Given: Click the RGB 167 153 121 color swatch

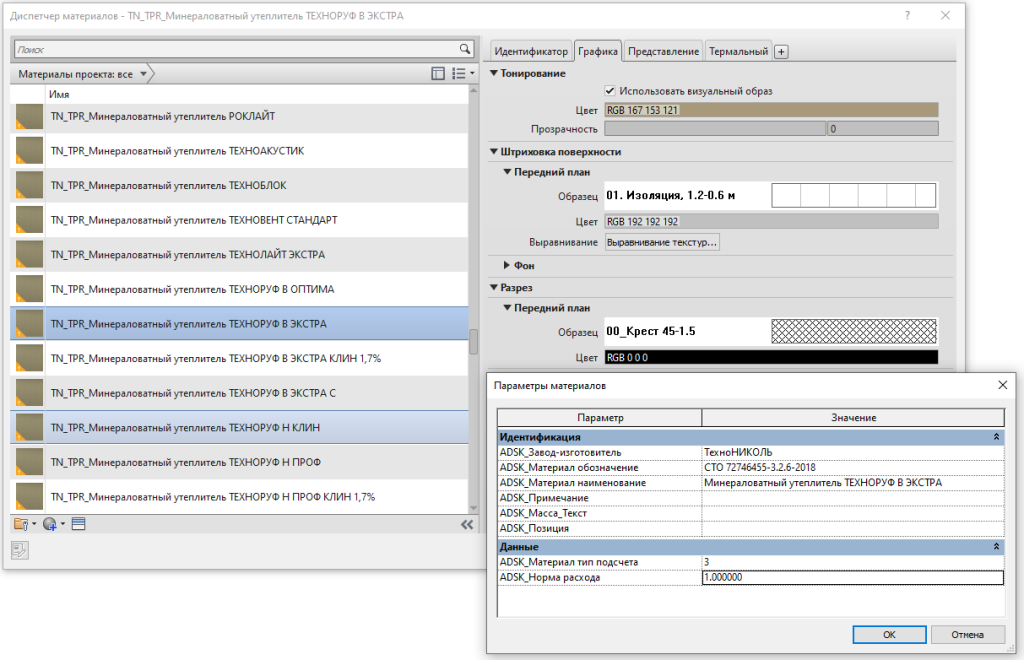Looking at the screenshot, I should 771,110.
